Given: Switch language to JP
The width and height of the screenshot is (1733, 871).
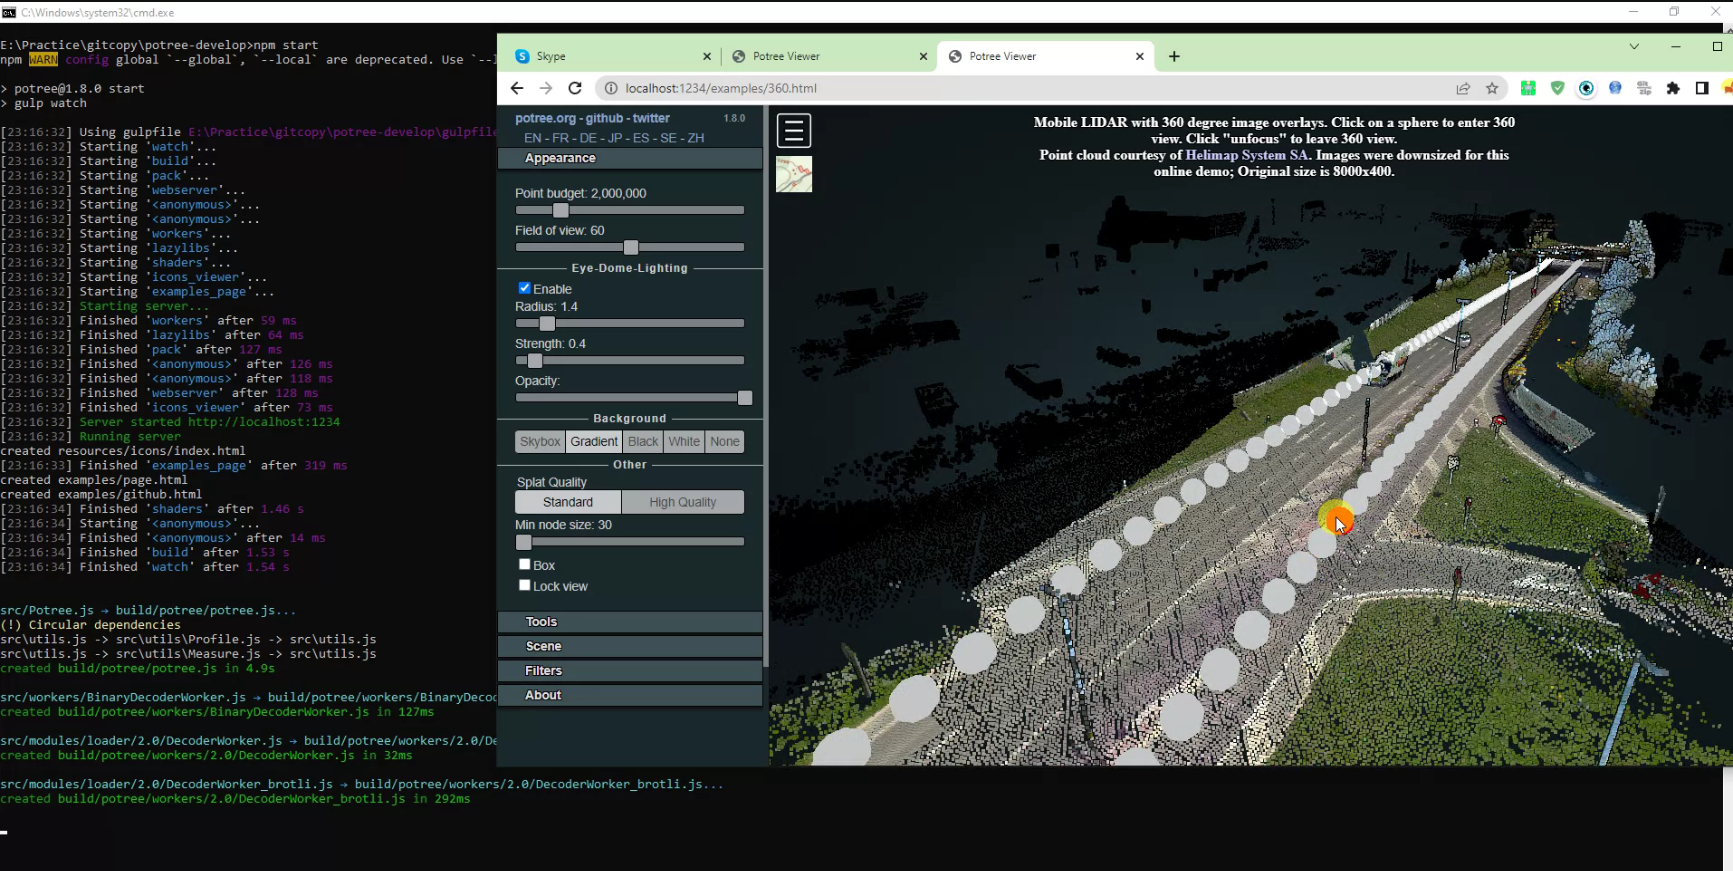Looking at the screenshot, I should [615, 138].
